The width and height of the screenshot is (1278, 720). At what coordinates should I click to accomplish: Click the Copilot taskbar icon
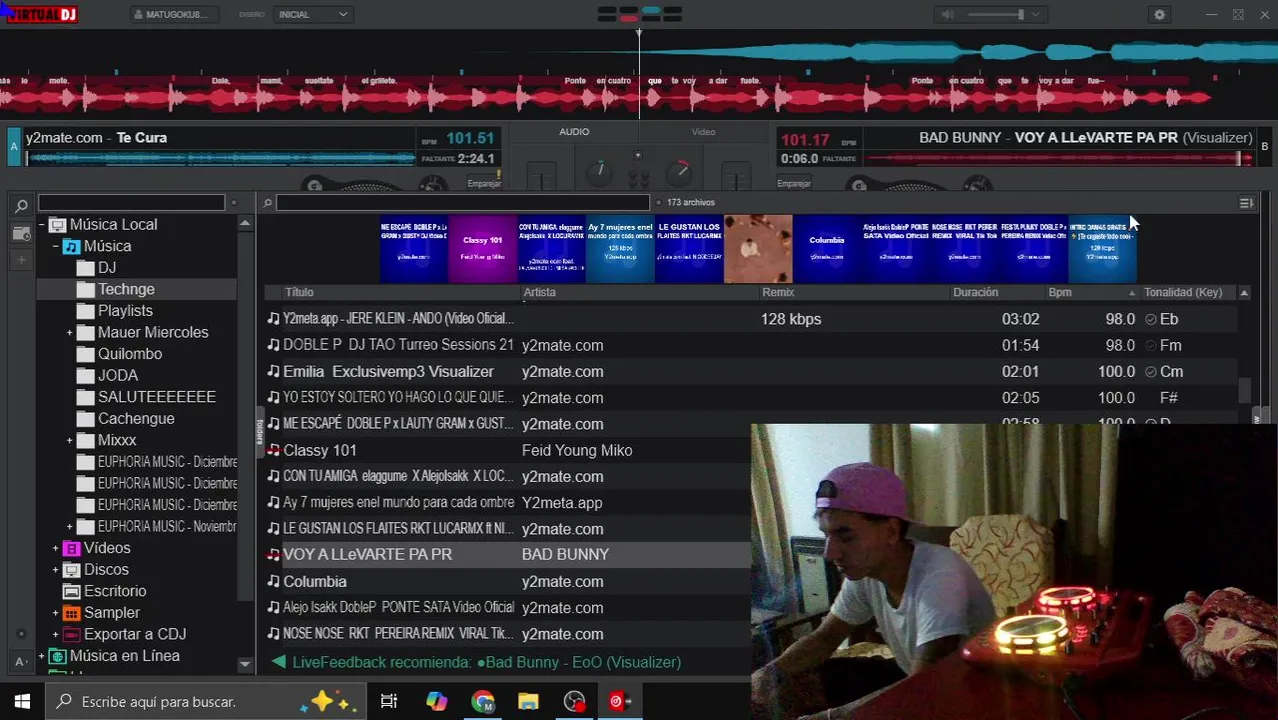tap(437, 702)
